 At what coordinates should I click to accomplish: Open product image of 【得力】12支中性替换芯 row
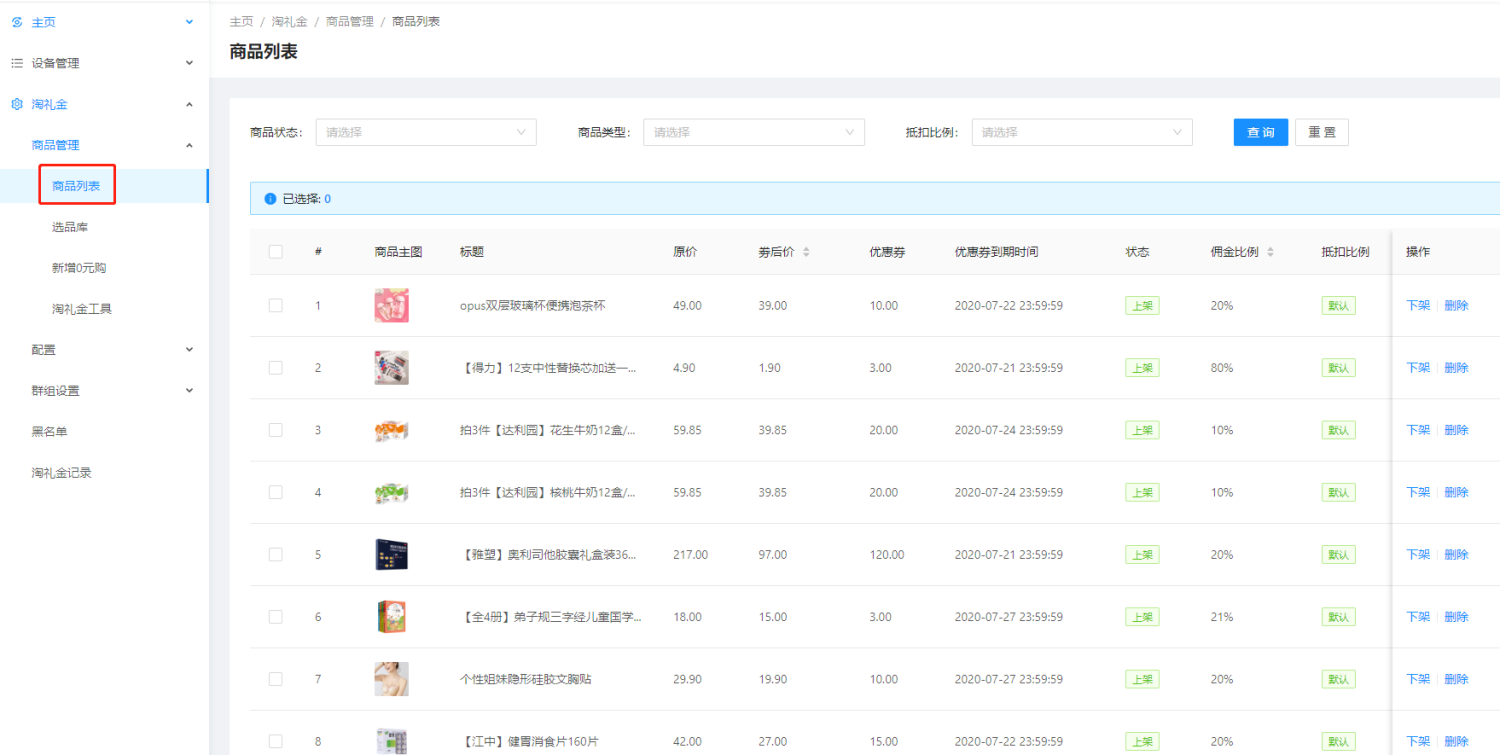(x=391, y=367)
